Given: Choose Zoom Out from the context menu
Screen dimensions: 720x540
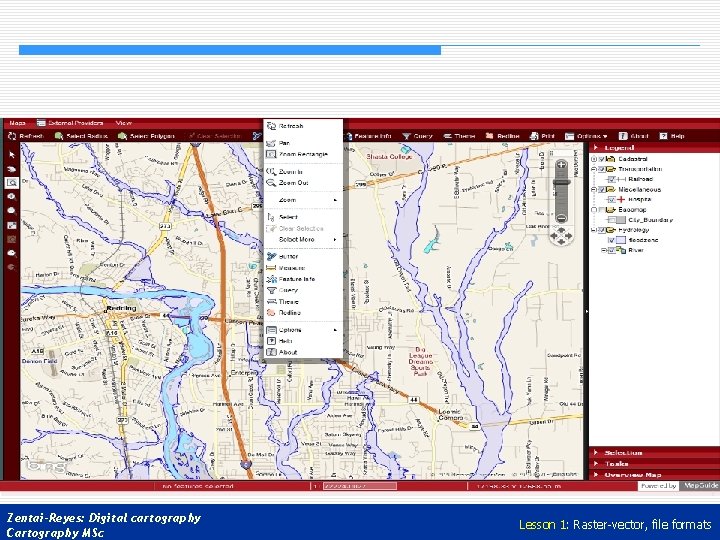Looking at the screenshot, I should [x=304, y=183].
